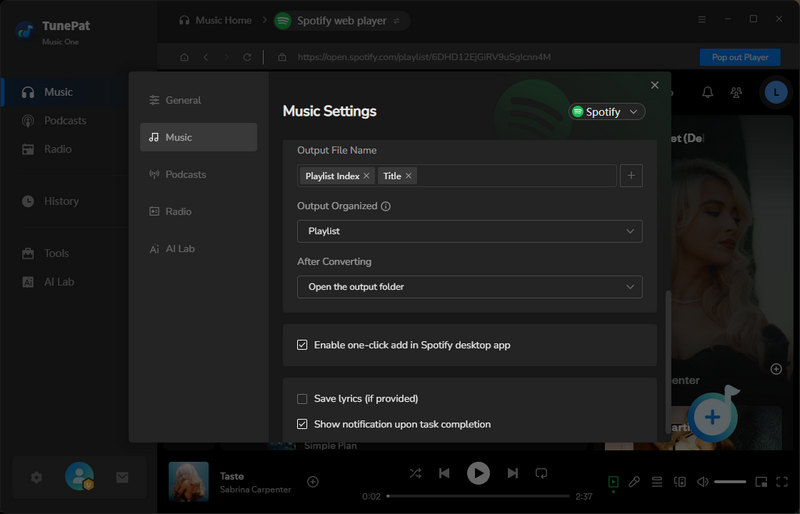
Task: Select Music settings tab
Action: (198, 137)
